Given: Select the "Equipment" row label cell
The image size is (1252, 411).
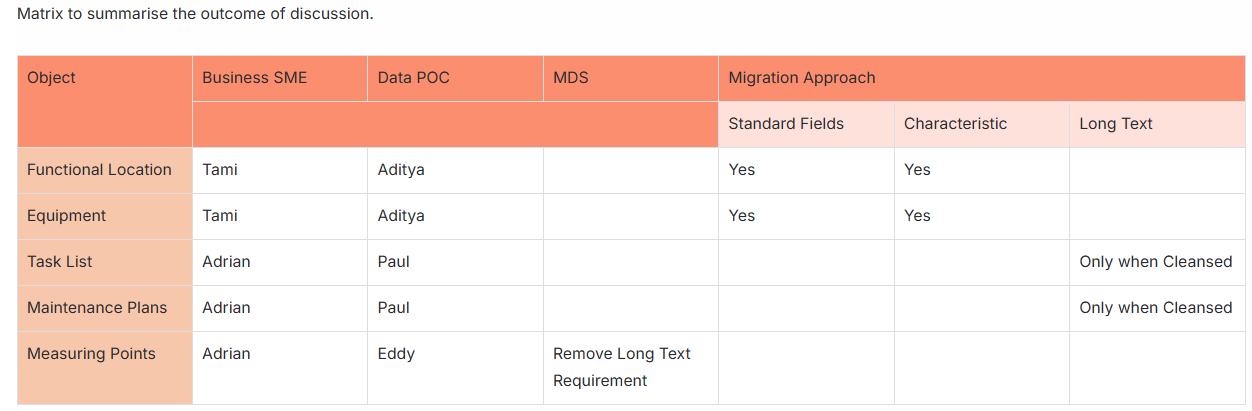Looking at the screenshot, I should [66, 216].
